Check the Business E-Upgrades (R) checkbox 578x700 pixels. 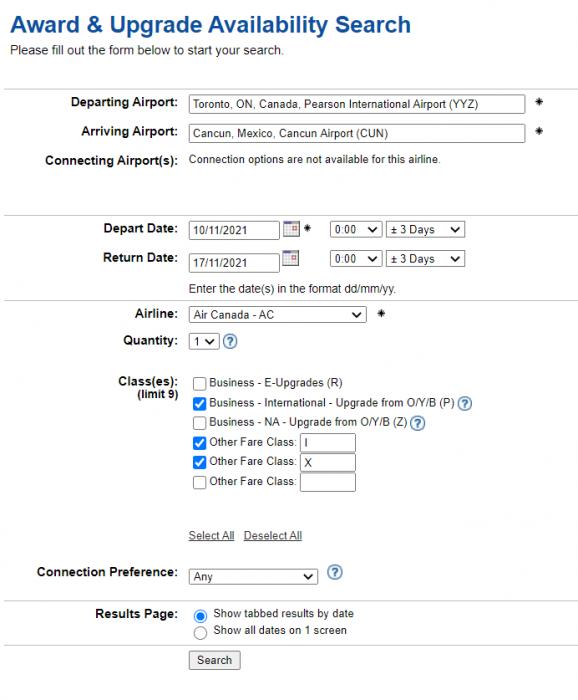click(200, 383)
